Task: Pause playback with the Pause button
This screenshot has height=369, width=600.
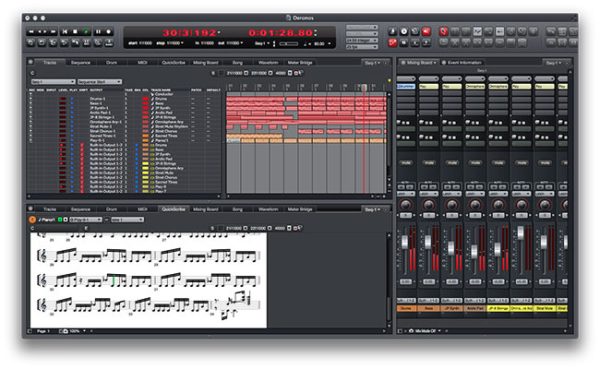Action: [x=98, y=32]
